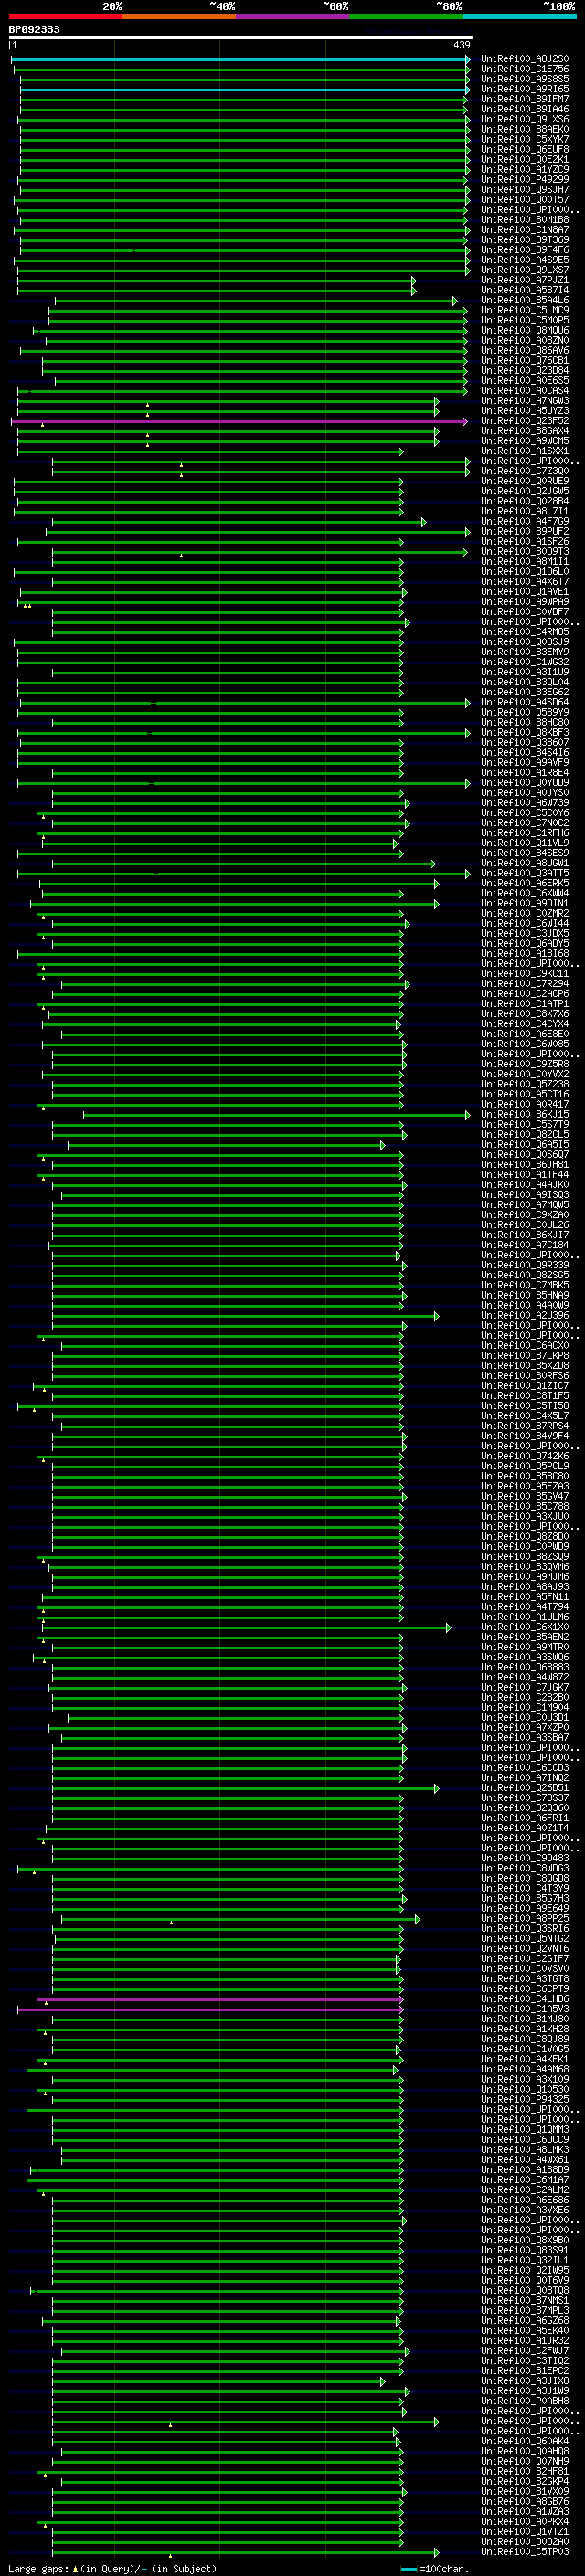Select hit UniRef100_P49299

coord(525,180)
